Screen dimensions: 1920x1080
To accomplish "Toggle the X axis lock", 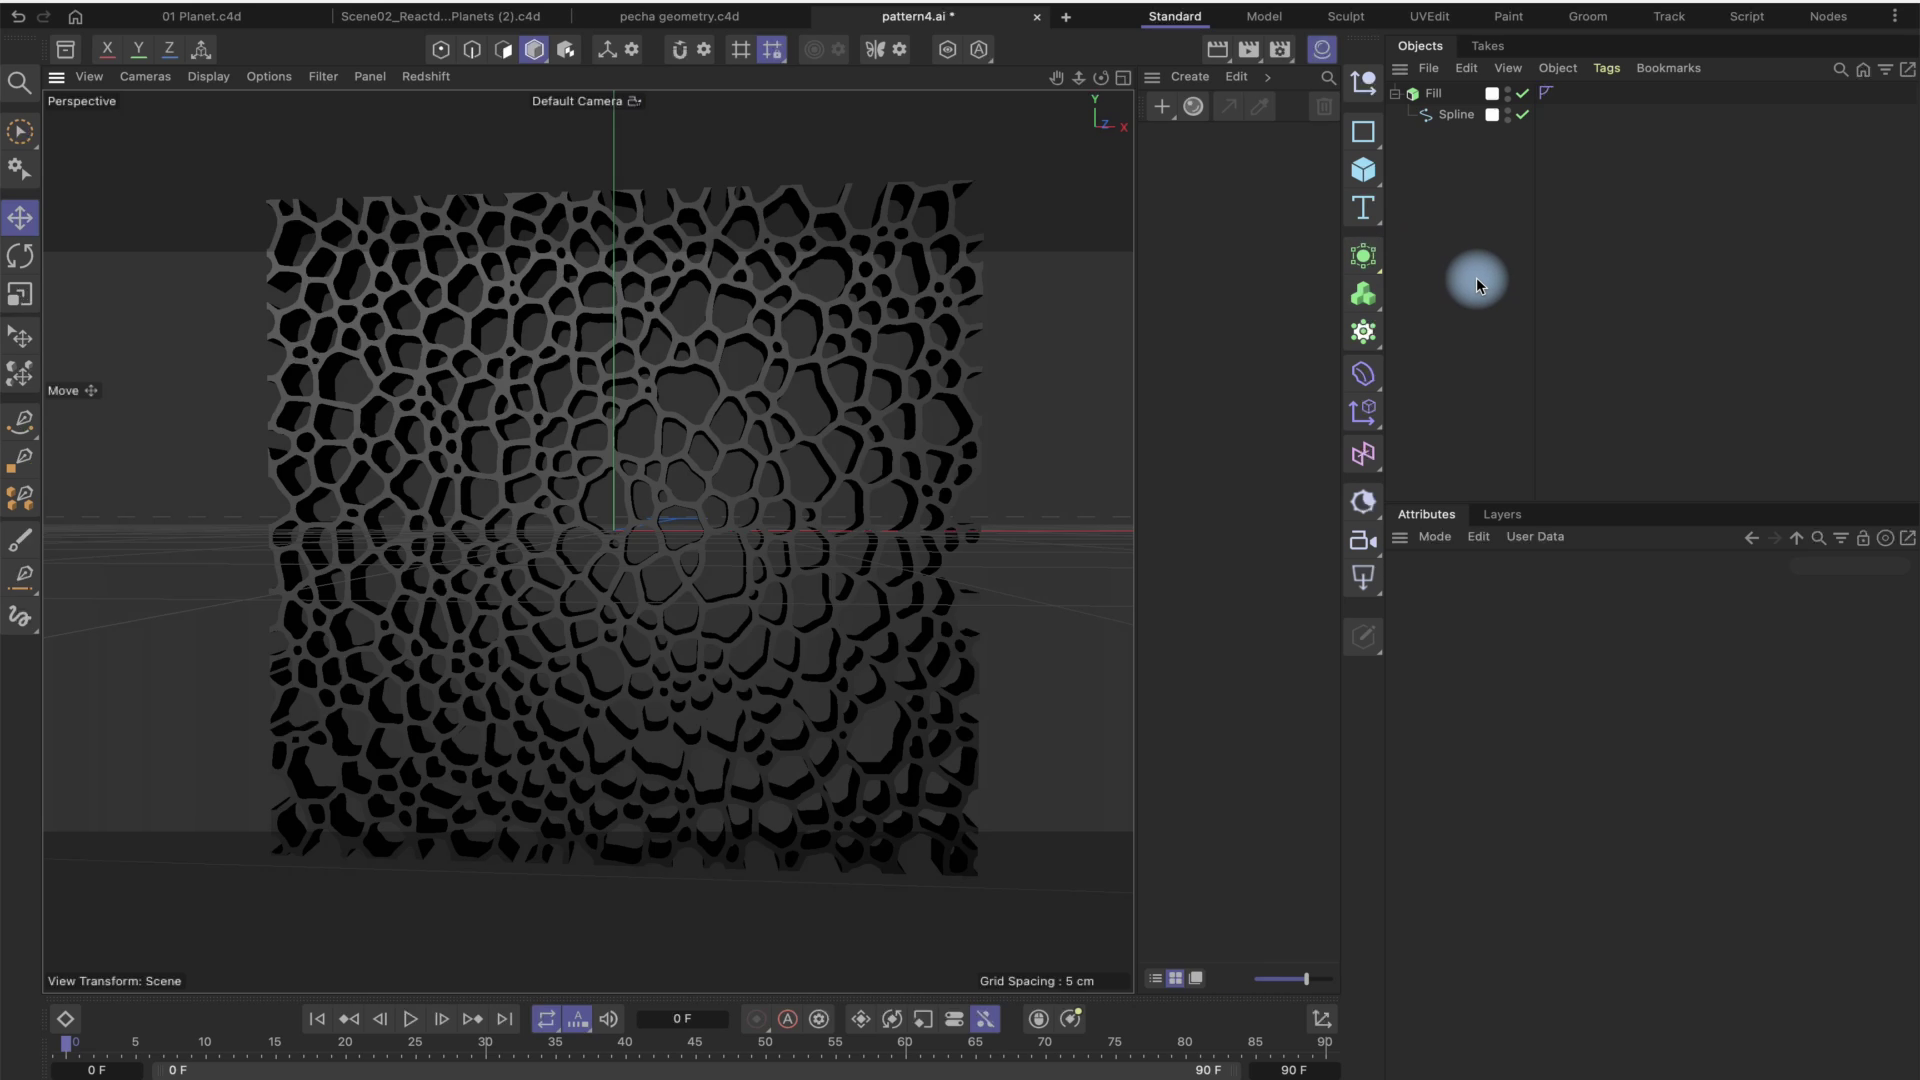I will (x=107, y=49).
